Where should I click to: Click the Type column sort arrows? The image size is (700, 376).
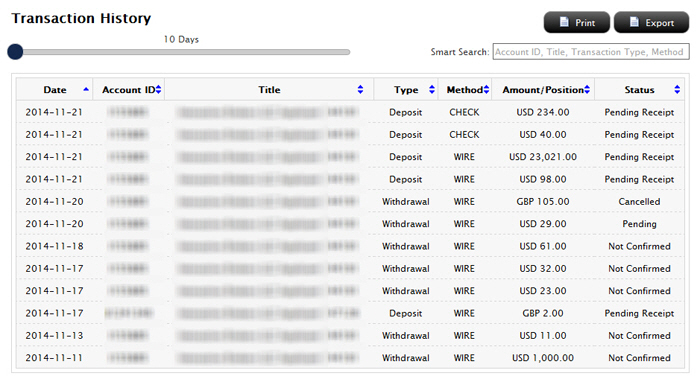(x=432, y=89)
